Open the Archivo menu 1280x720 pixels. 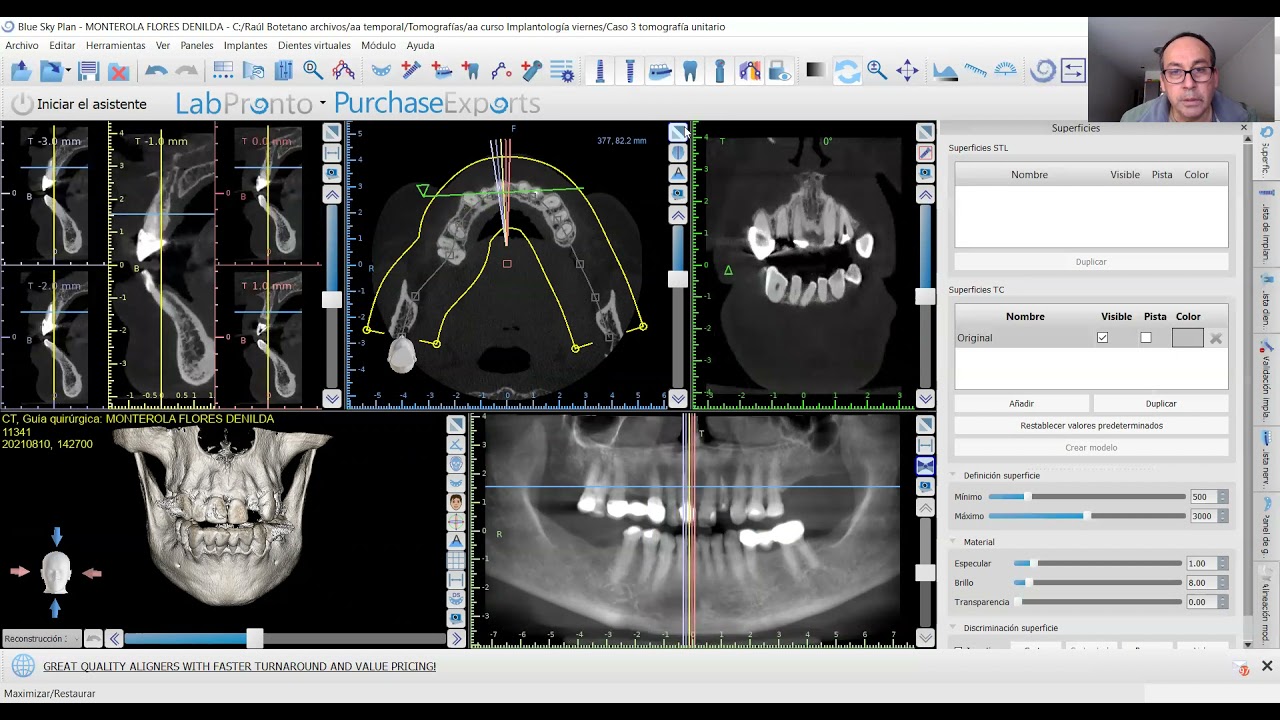click(x=22, y=45)
